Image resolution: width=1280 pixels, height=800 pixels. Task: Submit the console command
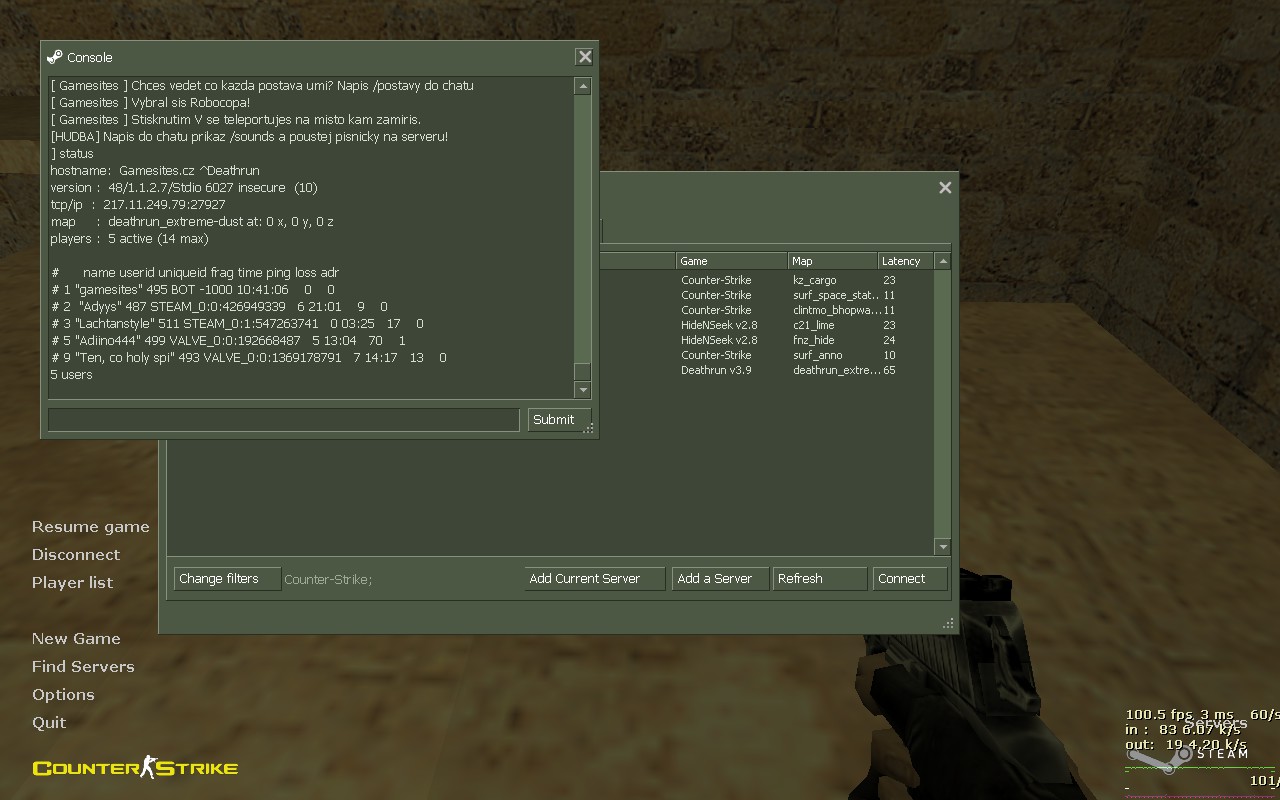(x=559, y=420)
